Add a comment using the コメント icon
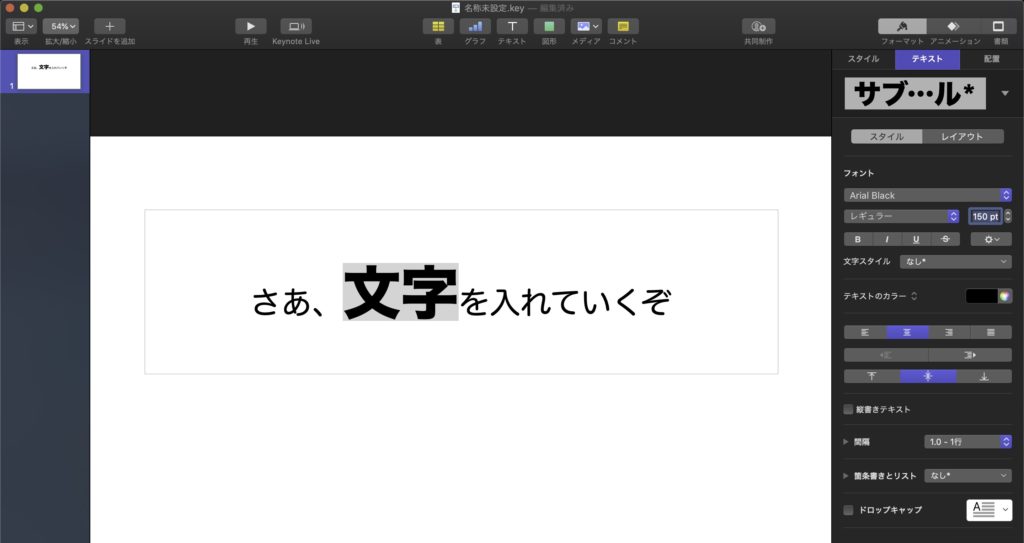The width and height of the screenshot is (1024, 543). 623,26
